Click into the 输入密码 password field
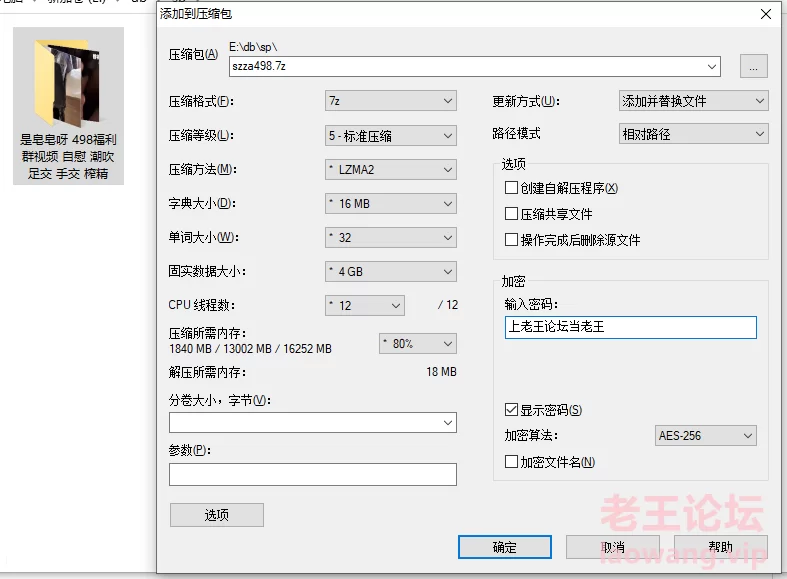The width and height of the screenshot is (787, 579). [630, 327]
